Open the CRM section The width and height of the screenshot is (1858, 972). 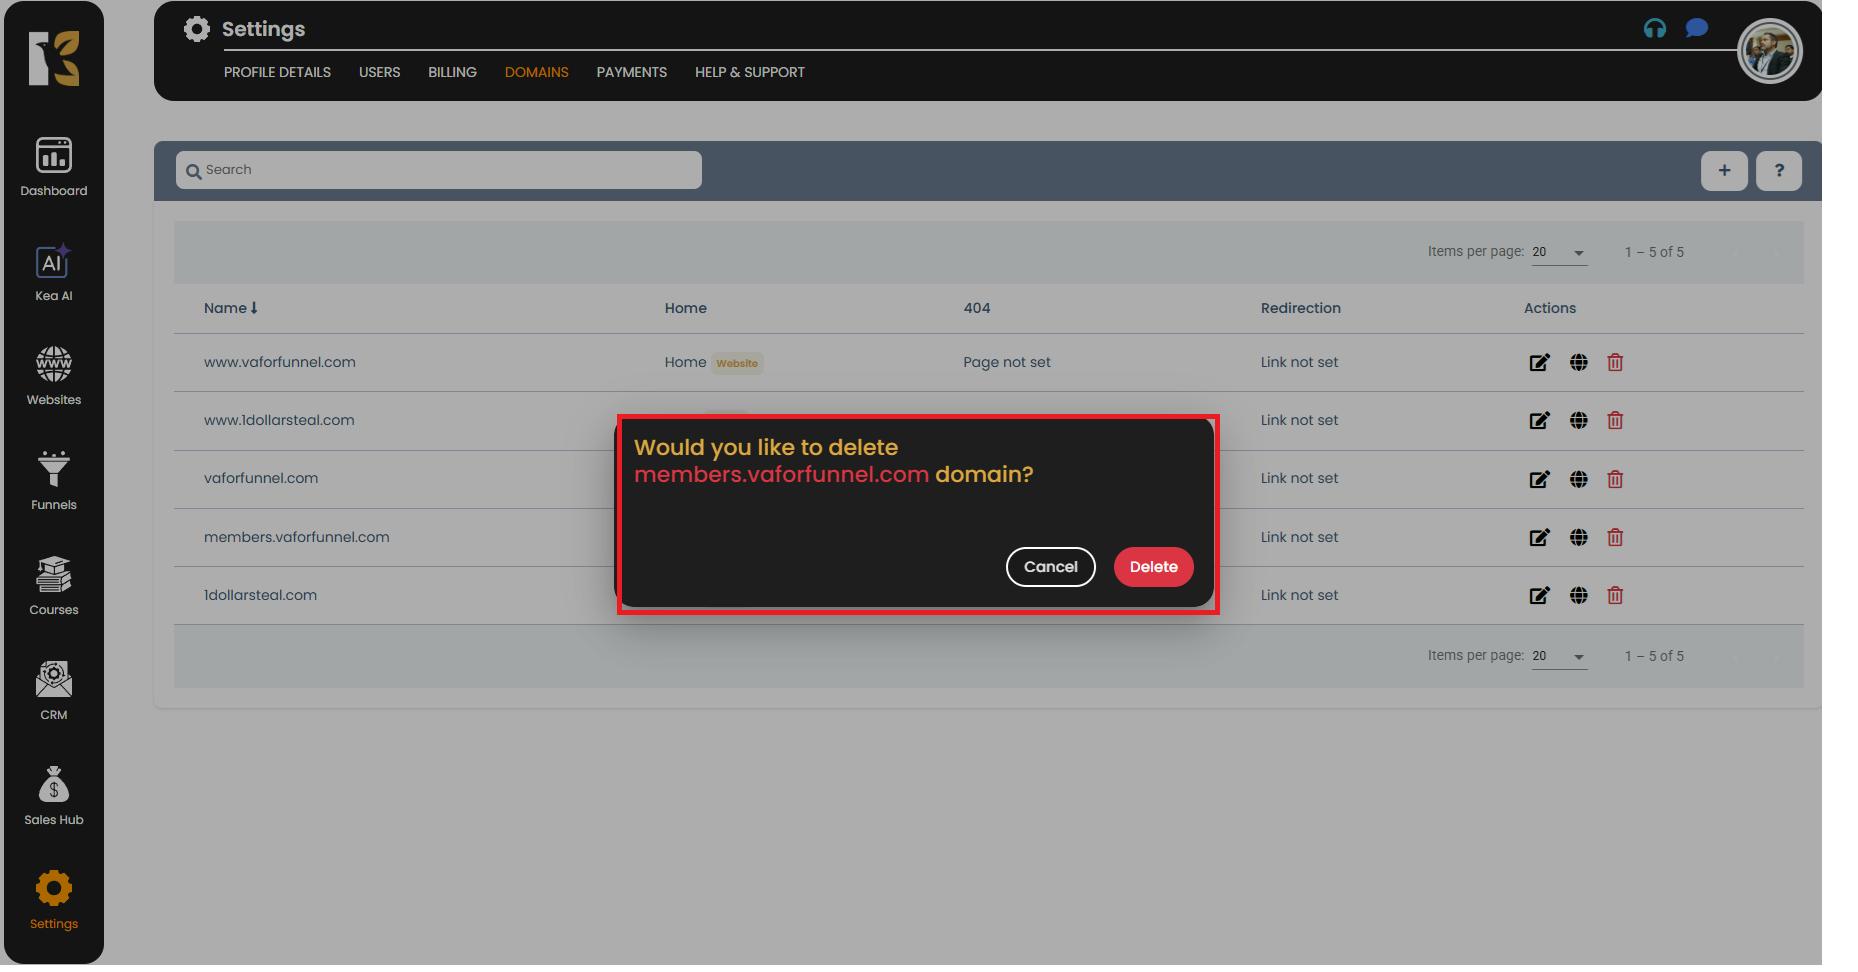point(54,691)
